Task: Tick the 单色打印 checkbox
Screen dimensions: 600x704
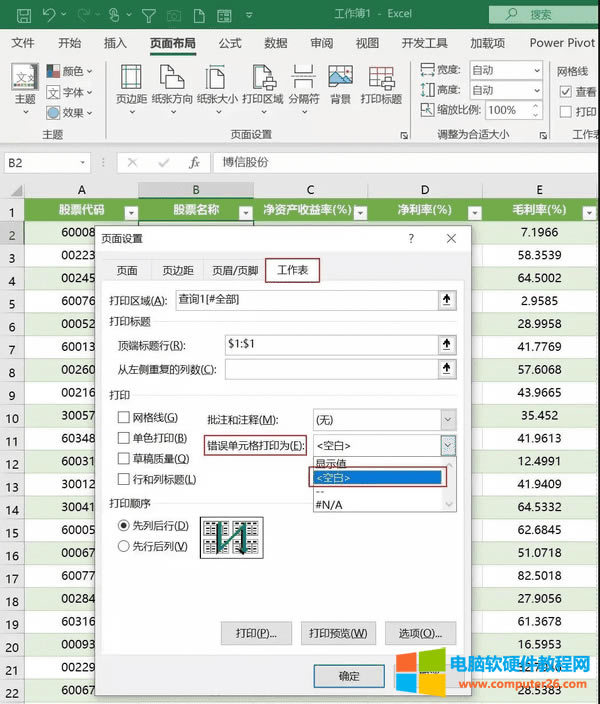Action: tap(124, 438)
